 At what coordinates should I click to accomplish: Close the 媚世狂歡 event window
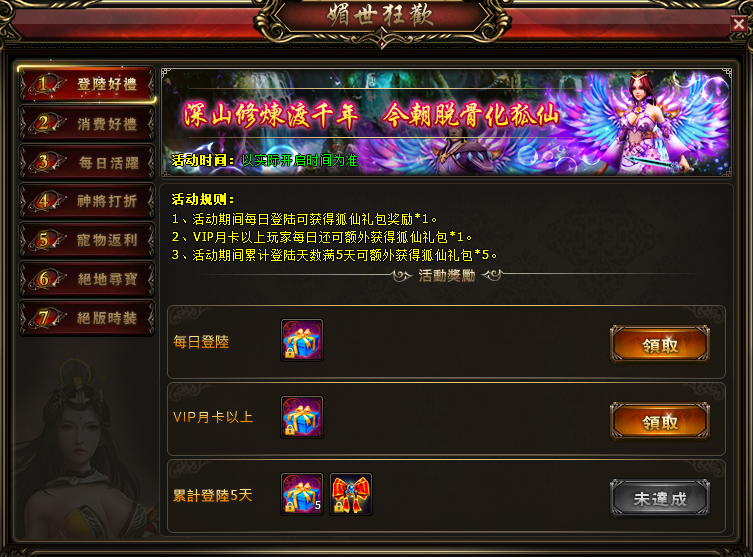point(739,24)
